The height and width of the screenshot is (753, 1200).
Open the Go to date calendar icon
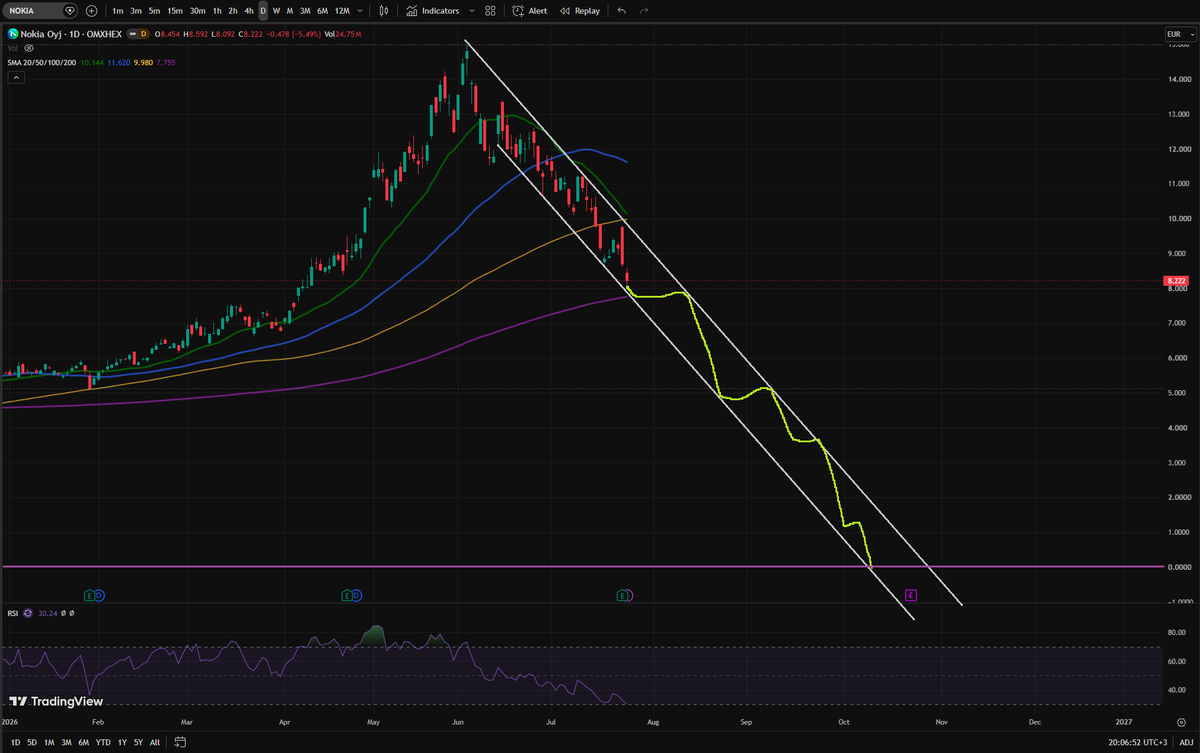pos(181,742)
